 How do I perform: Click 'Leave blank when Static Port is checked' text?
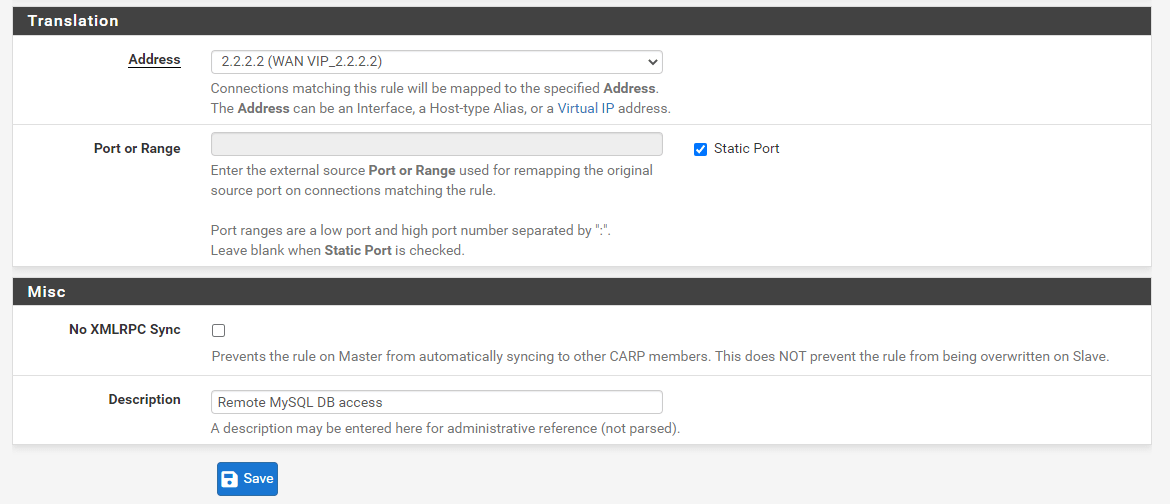click(338, 250)
